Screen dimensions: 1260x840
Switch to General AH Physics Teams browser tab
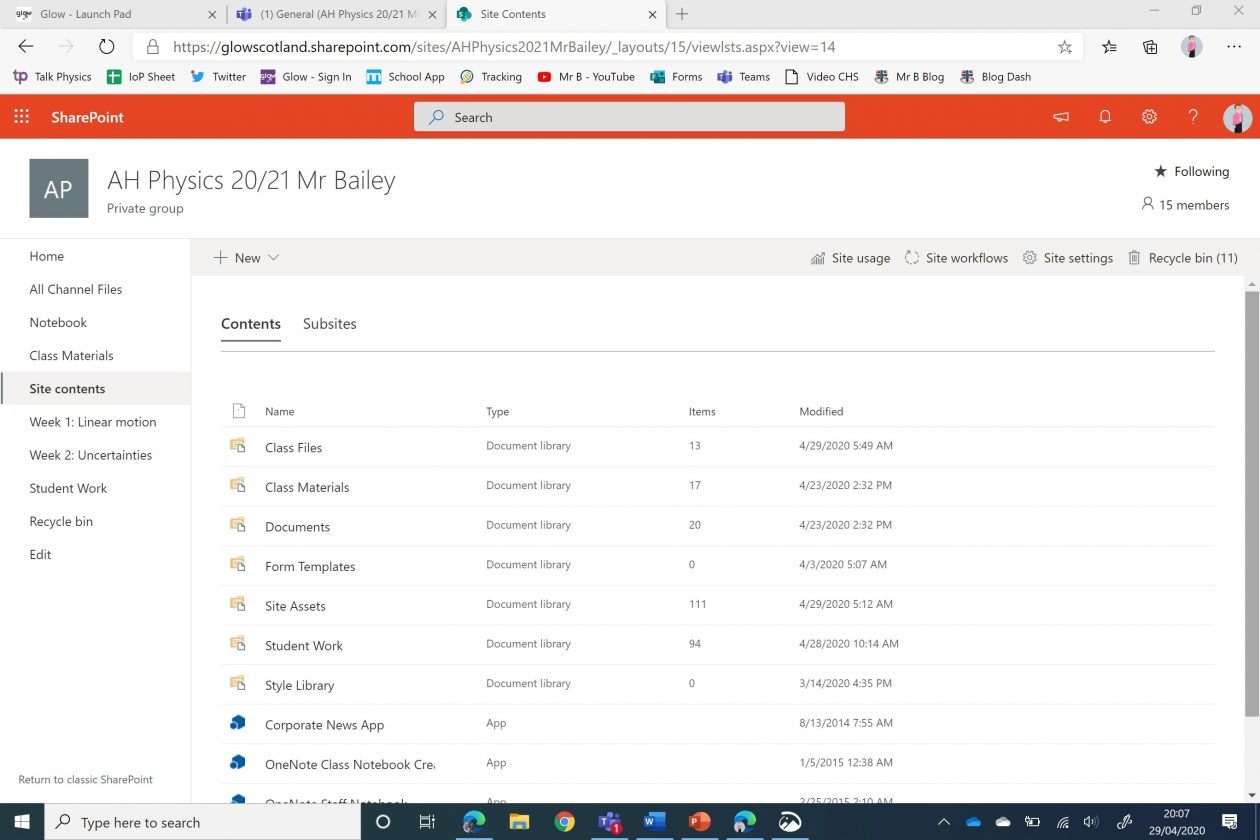tap(335, 14)
